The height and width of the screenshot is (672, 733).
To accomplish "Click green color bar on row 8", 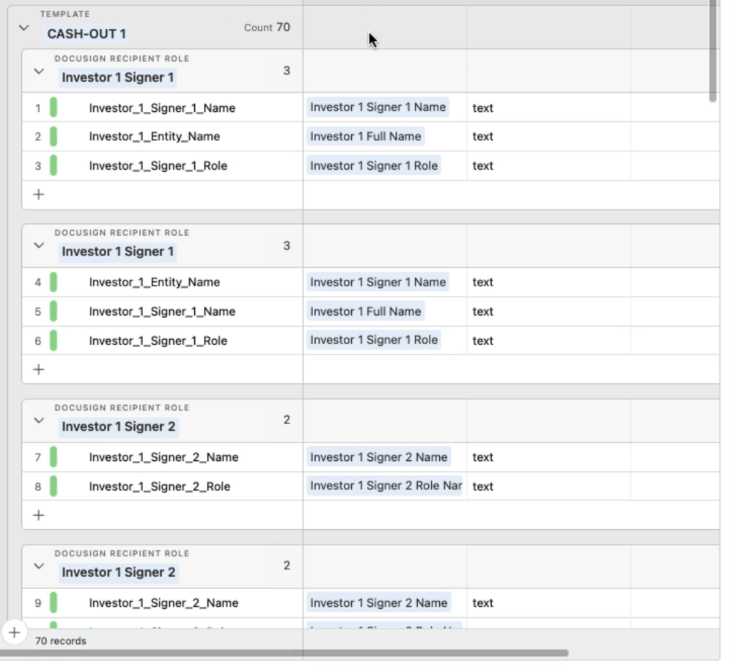I will click(x=53, y=486).
